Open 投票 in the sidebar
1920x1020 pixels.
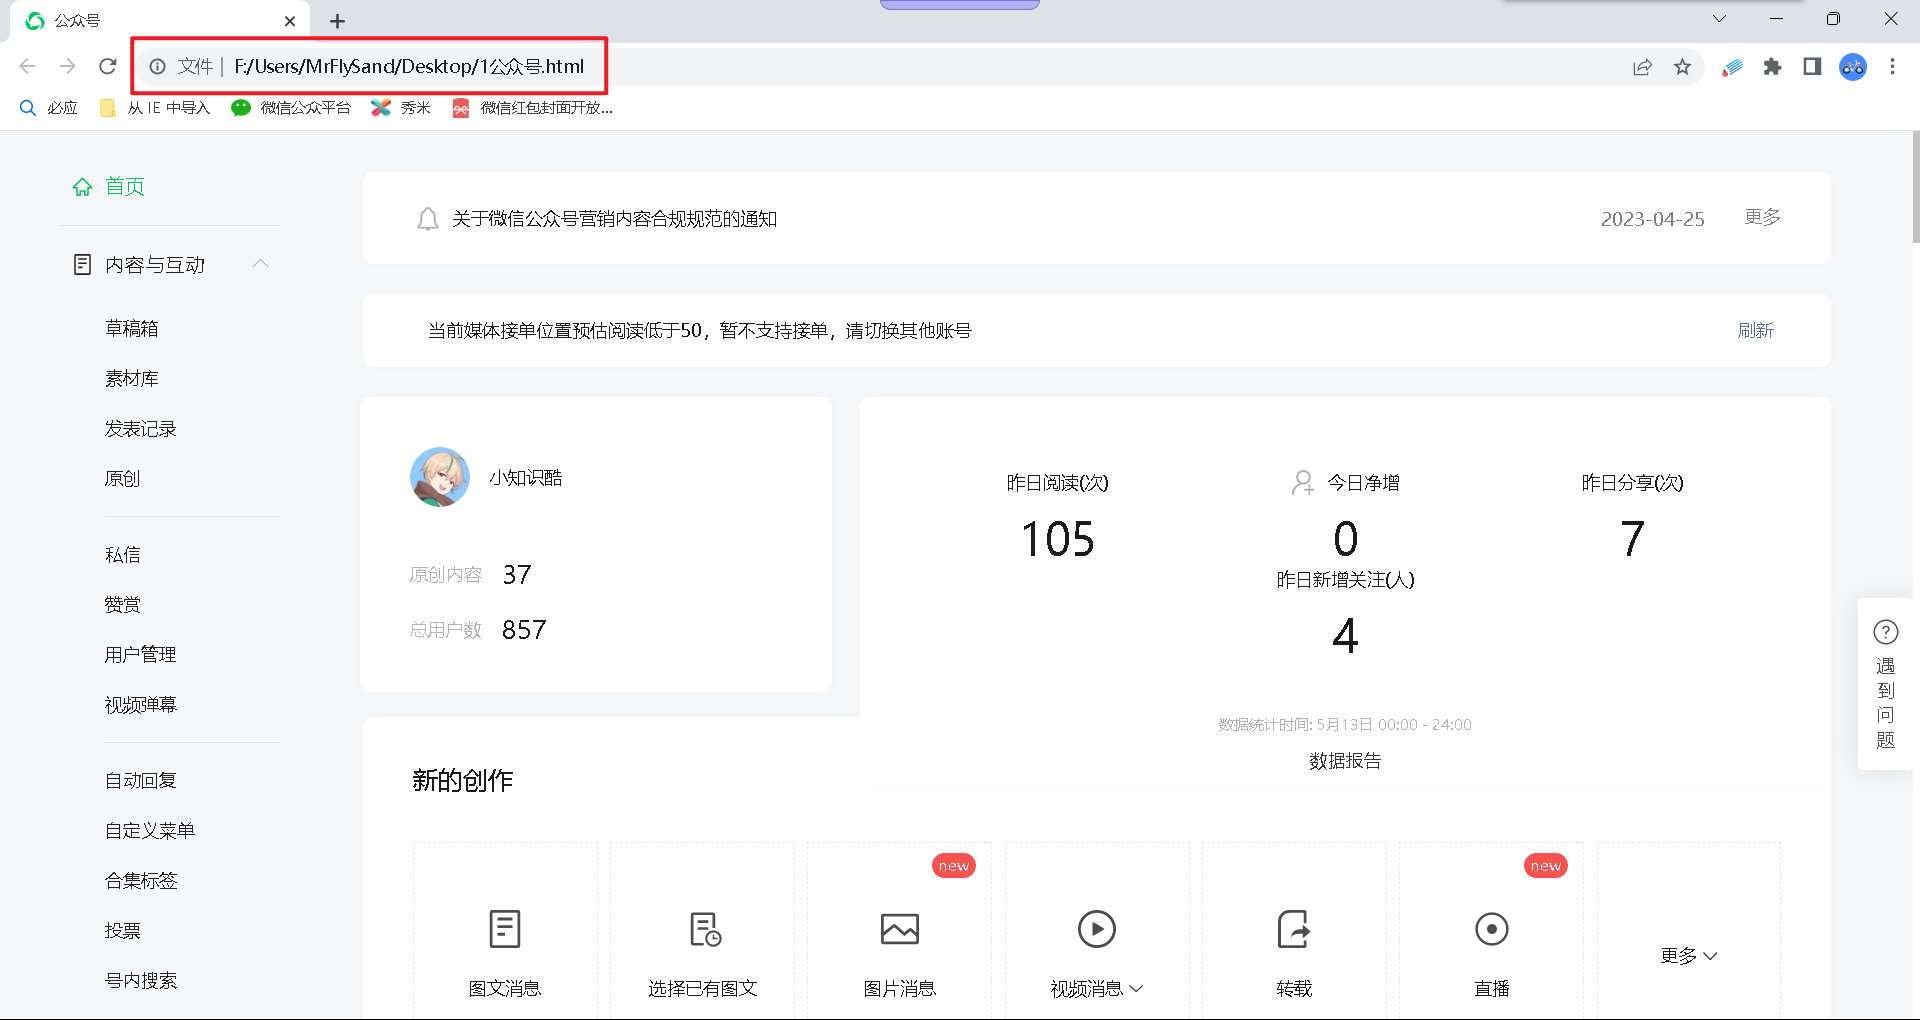coord(123,931)
